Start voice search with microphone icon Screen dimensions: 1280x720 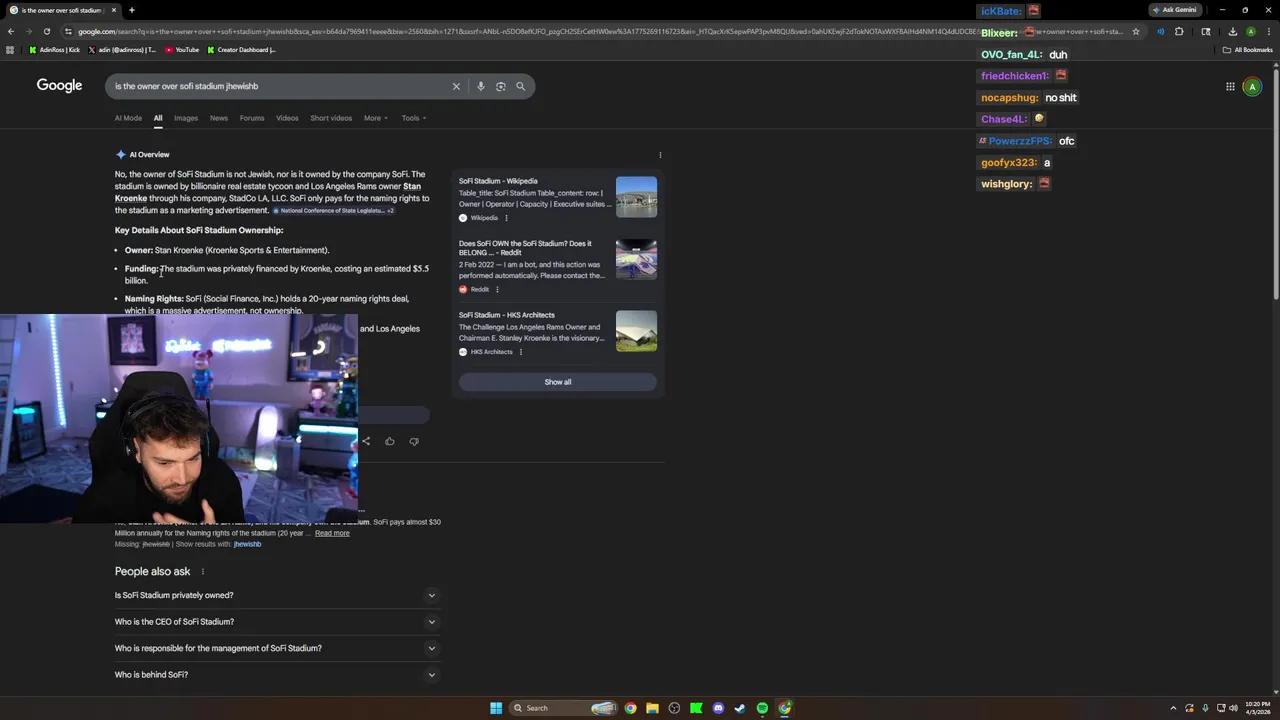(480, 86)
